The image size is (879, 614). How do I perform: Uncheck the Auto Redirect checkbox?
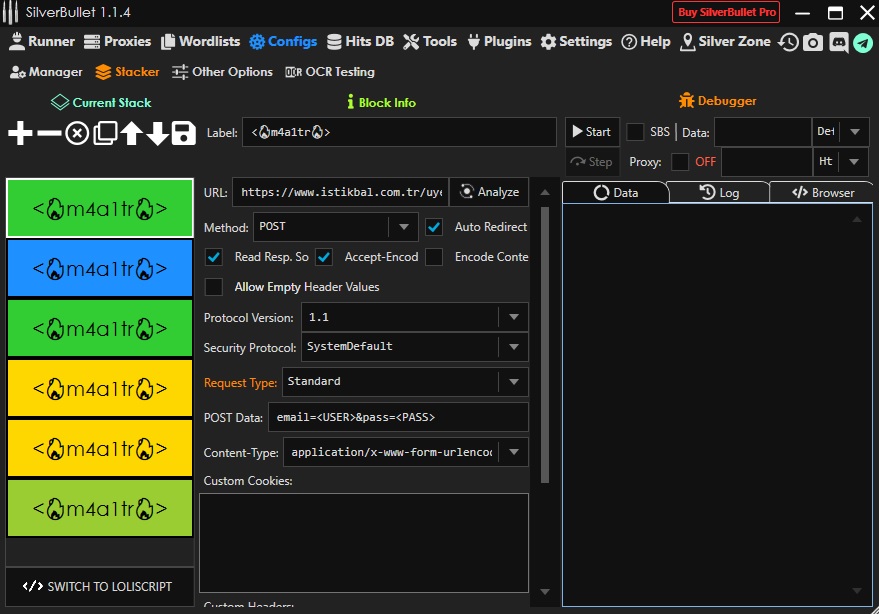point(434,227)
